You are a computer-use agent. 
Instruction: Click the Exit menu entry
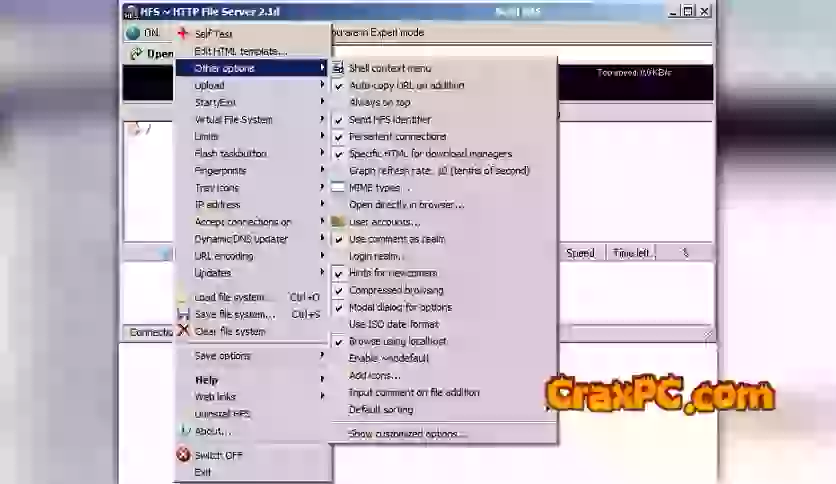click(203, 472)
